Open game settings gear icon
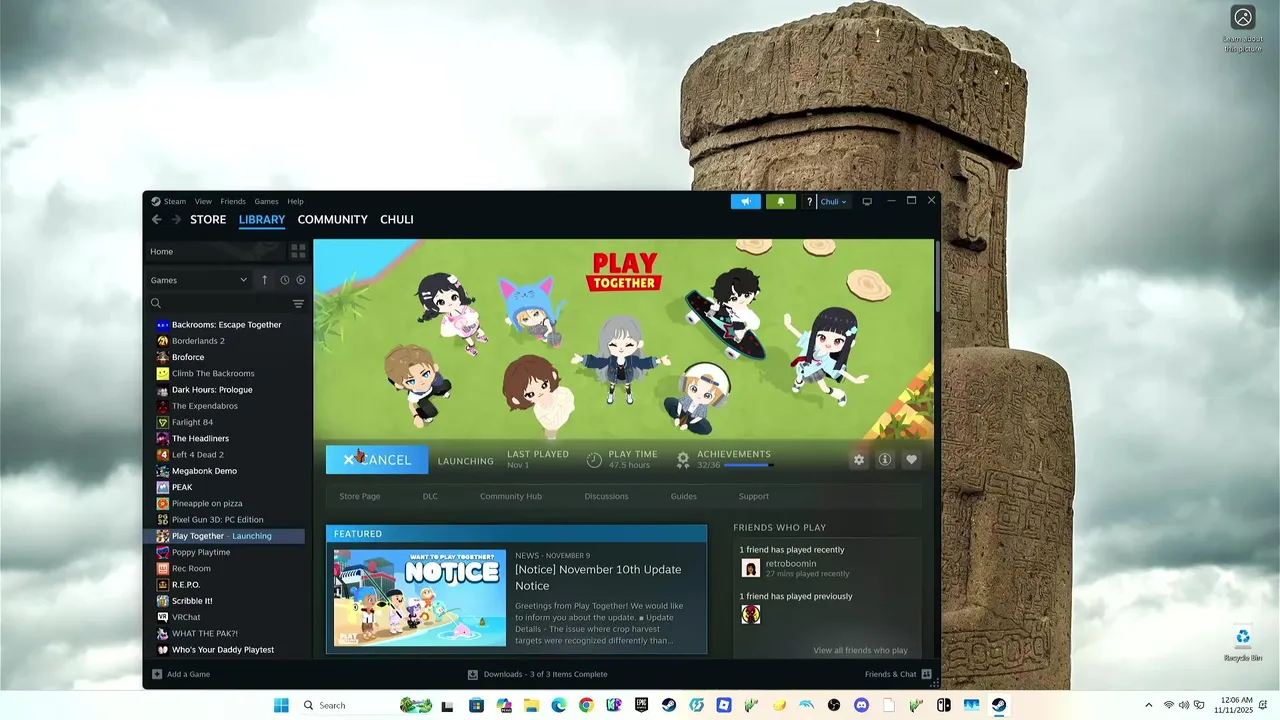1280x720 pixels. click(858, 460)
